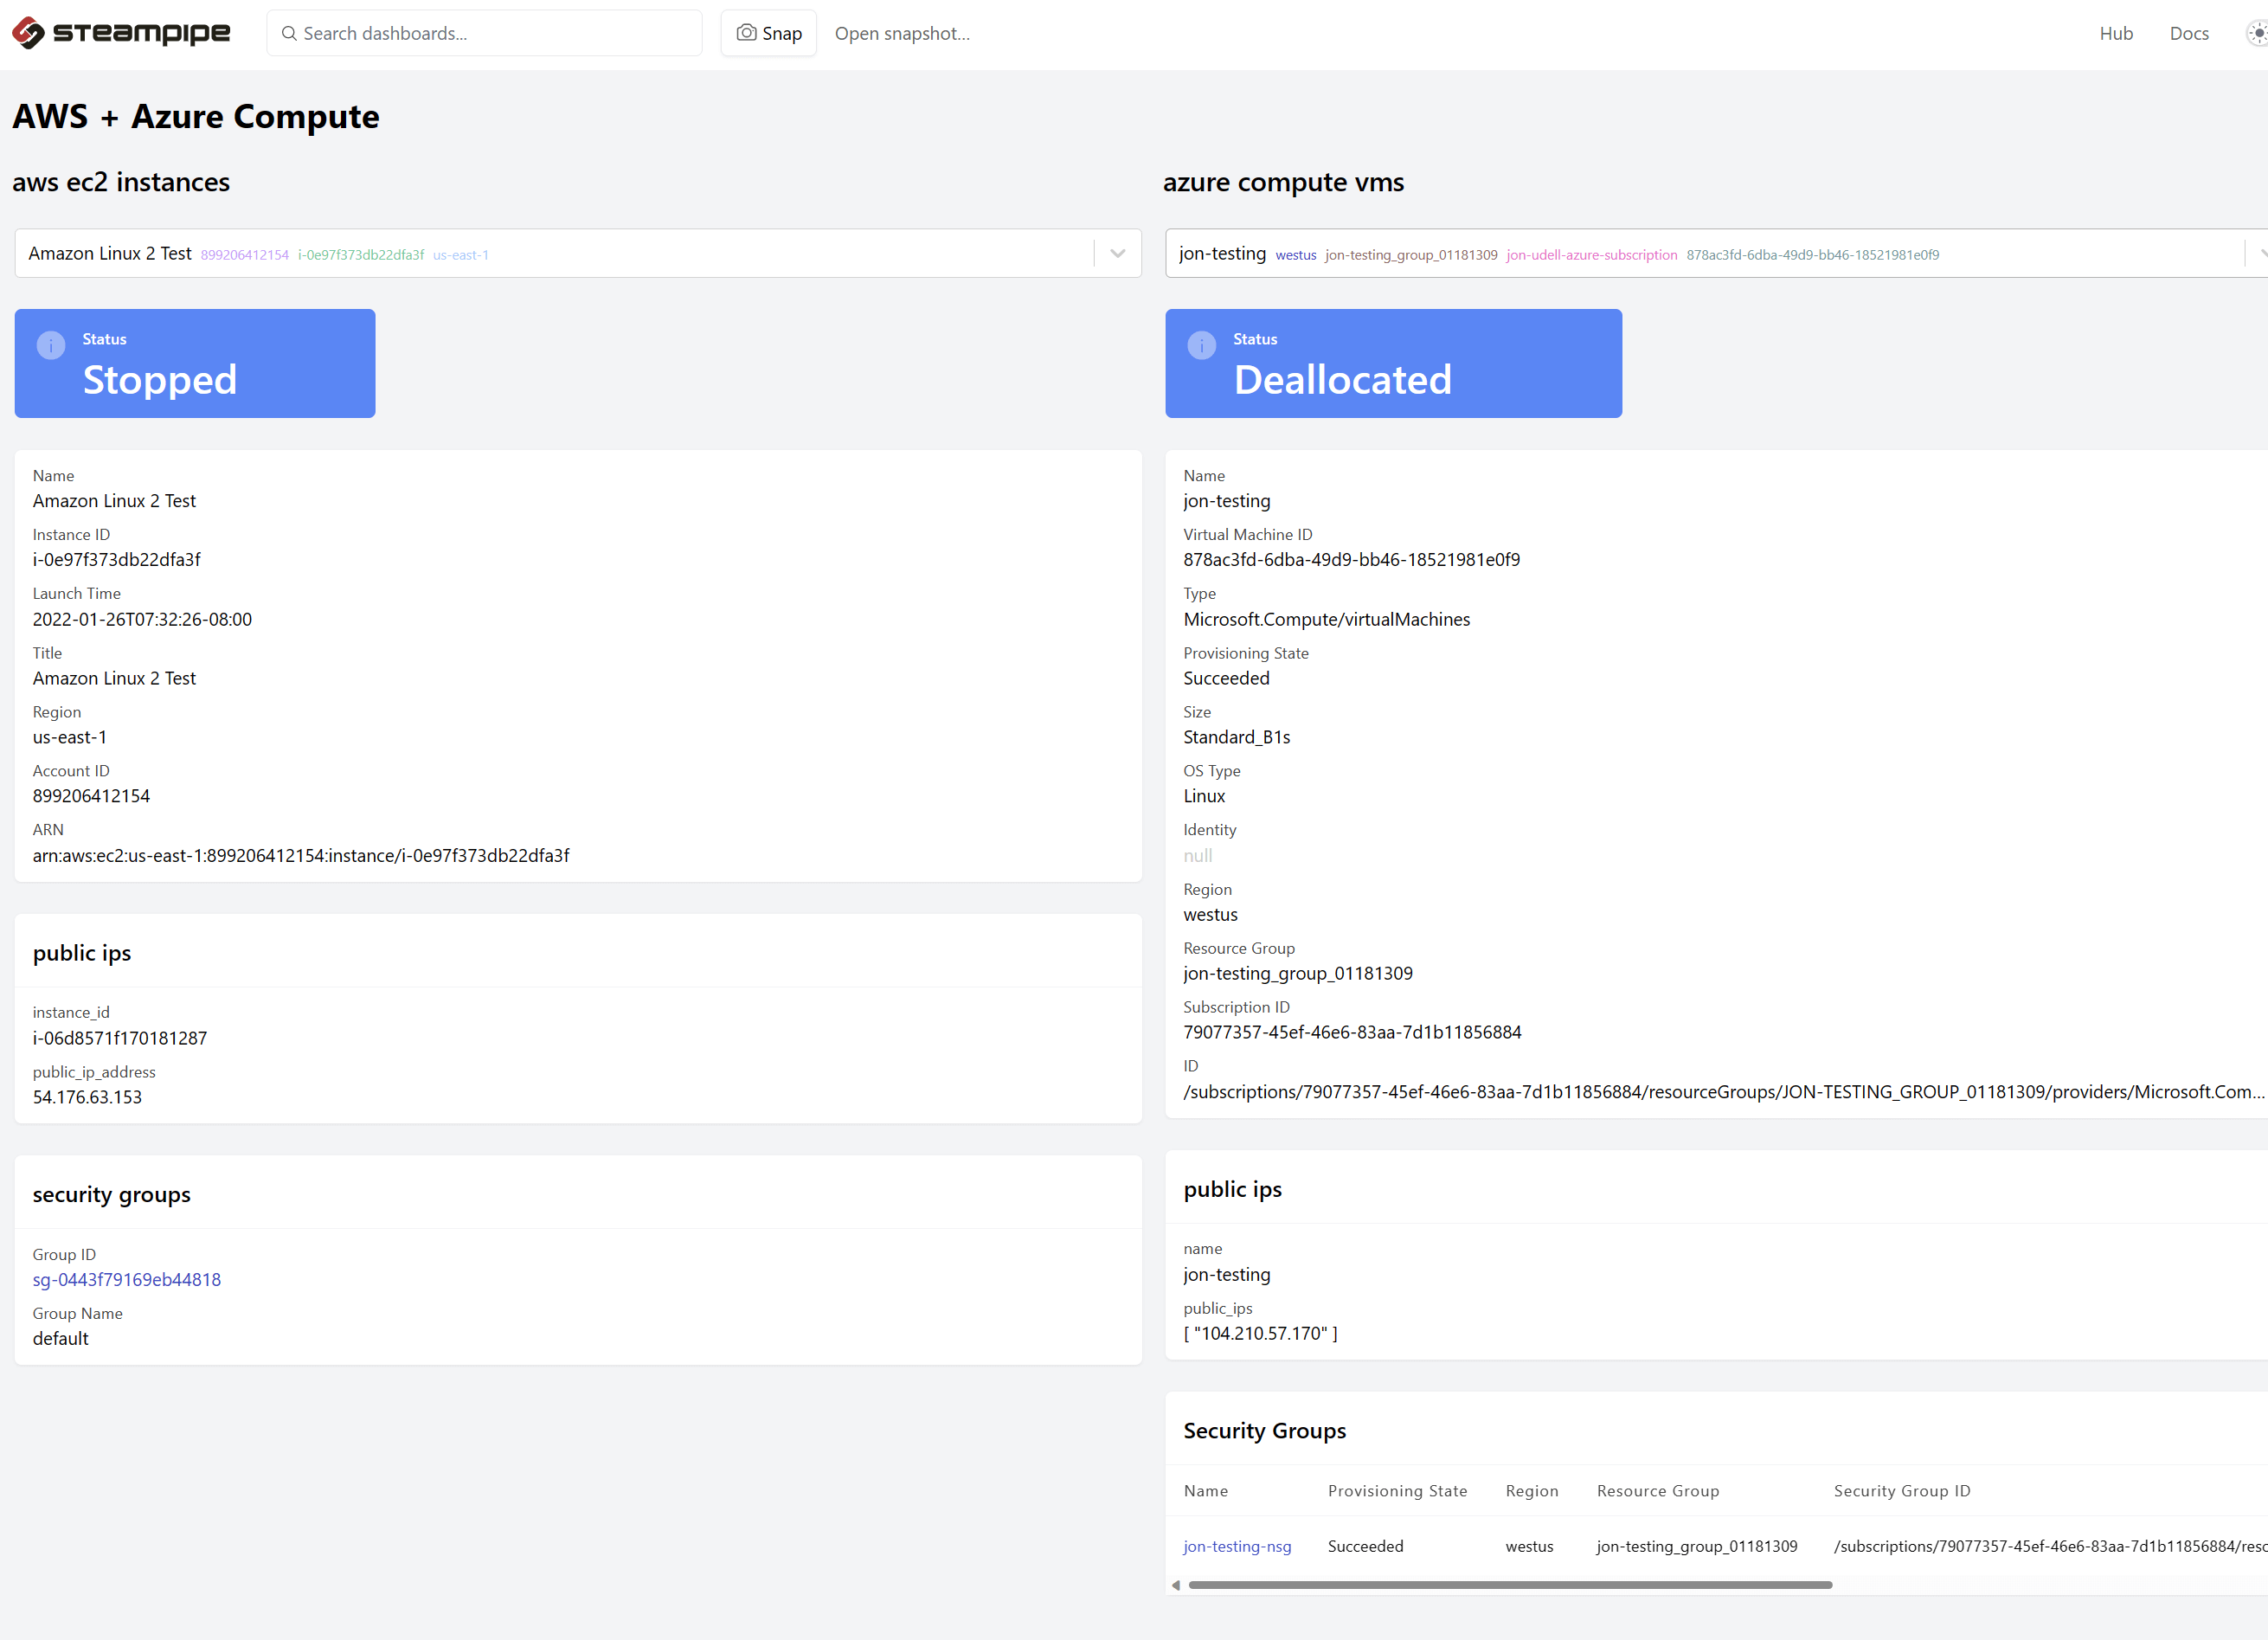Viewport: 2268px width, 1640px height.
Task: Click the westus badge next to jon-testing
Action: (1296, 255)
